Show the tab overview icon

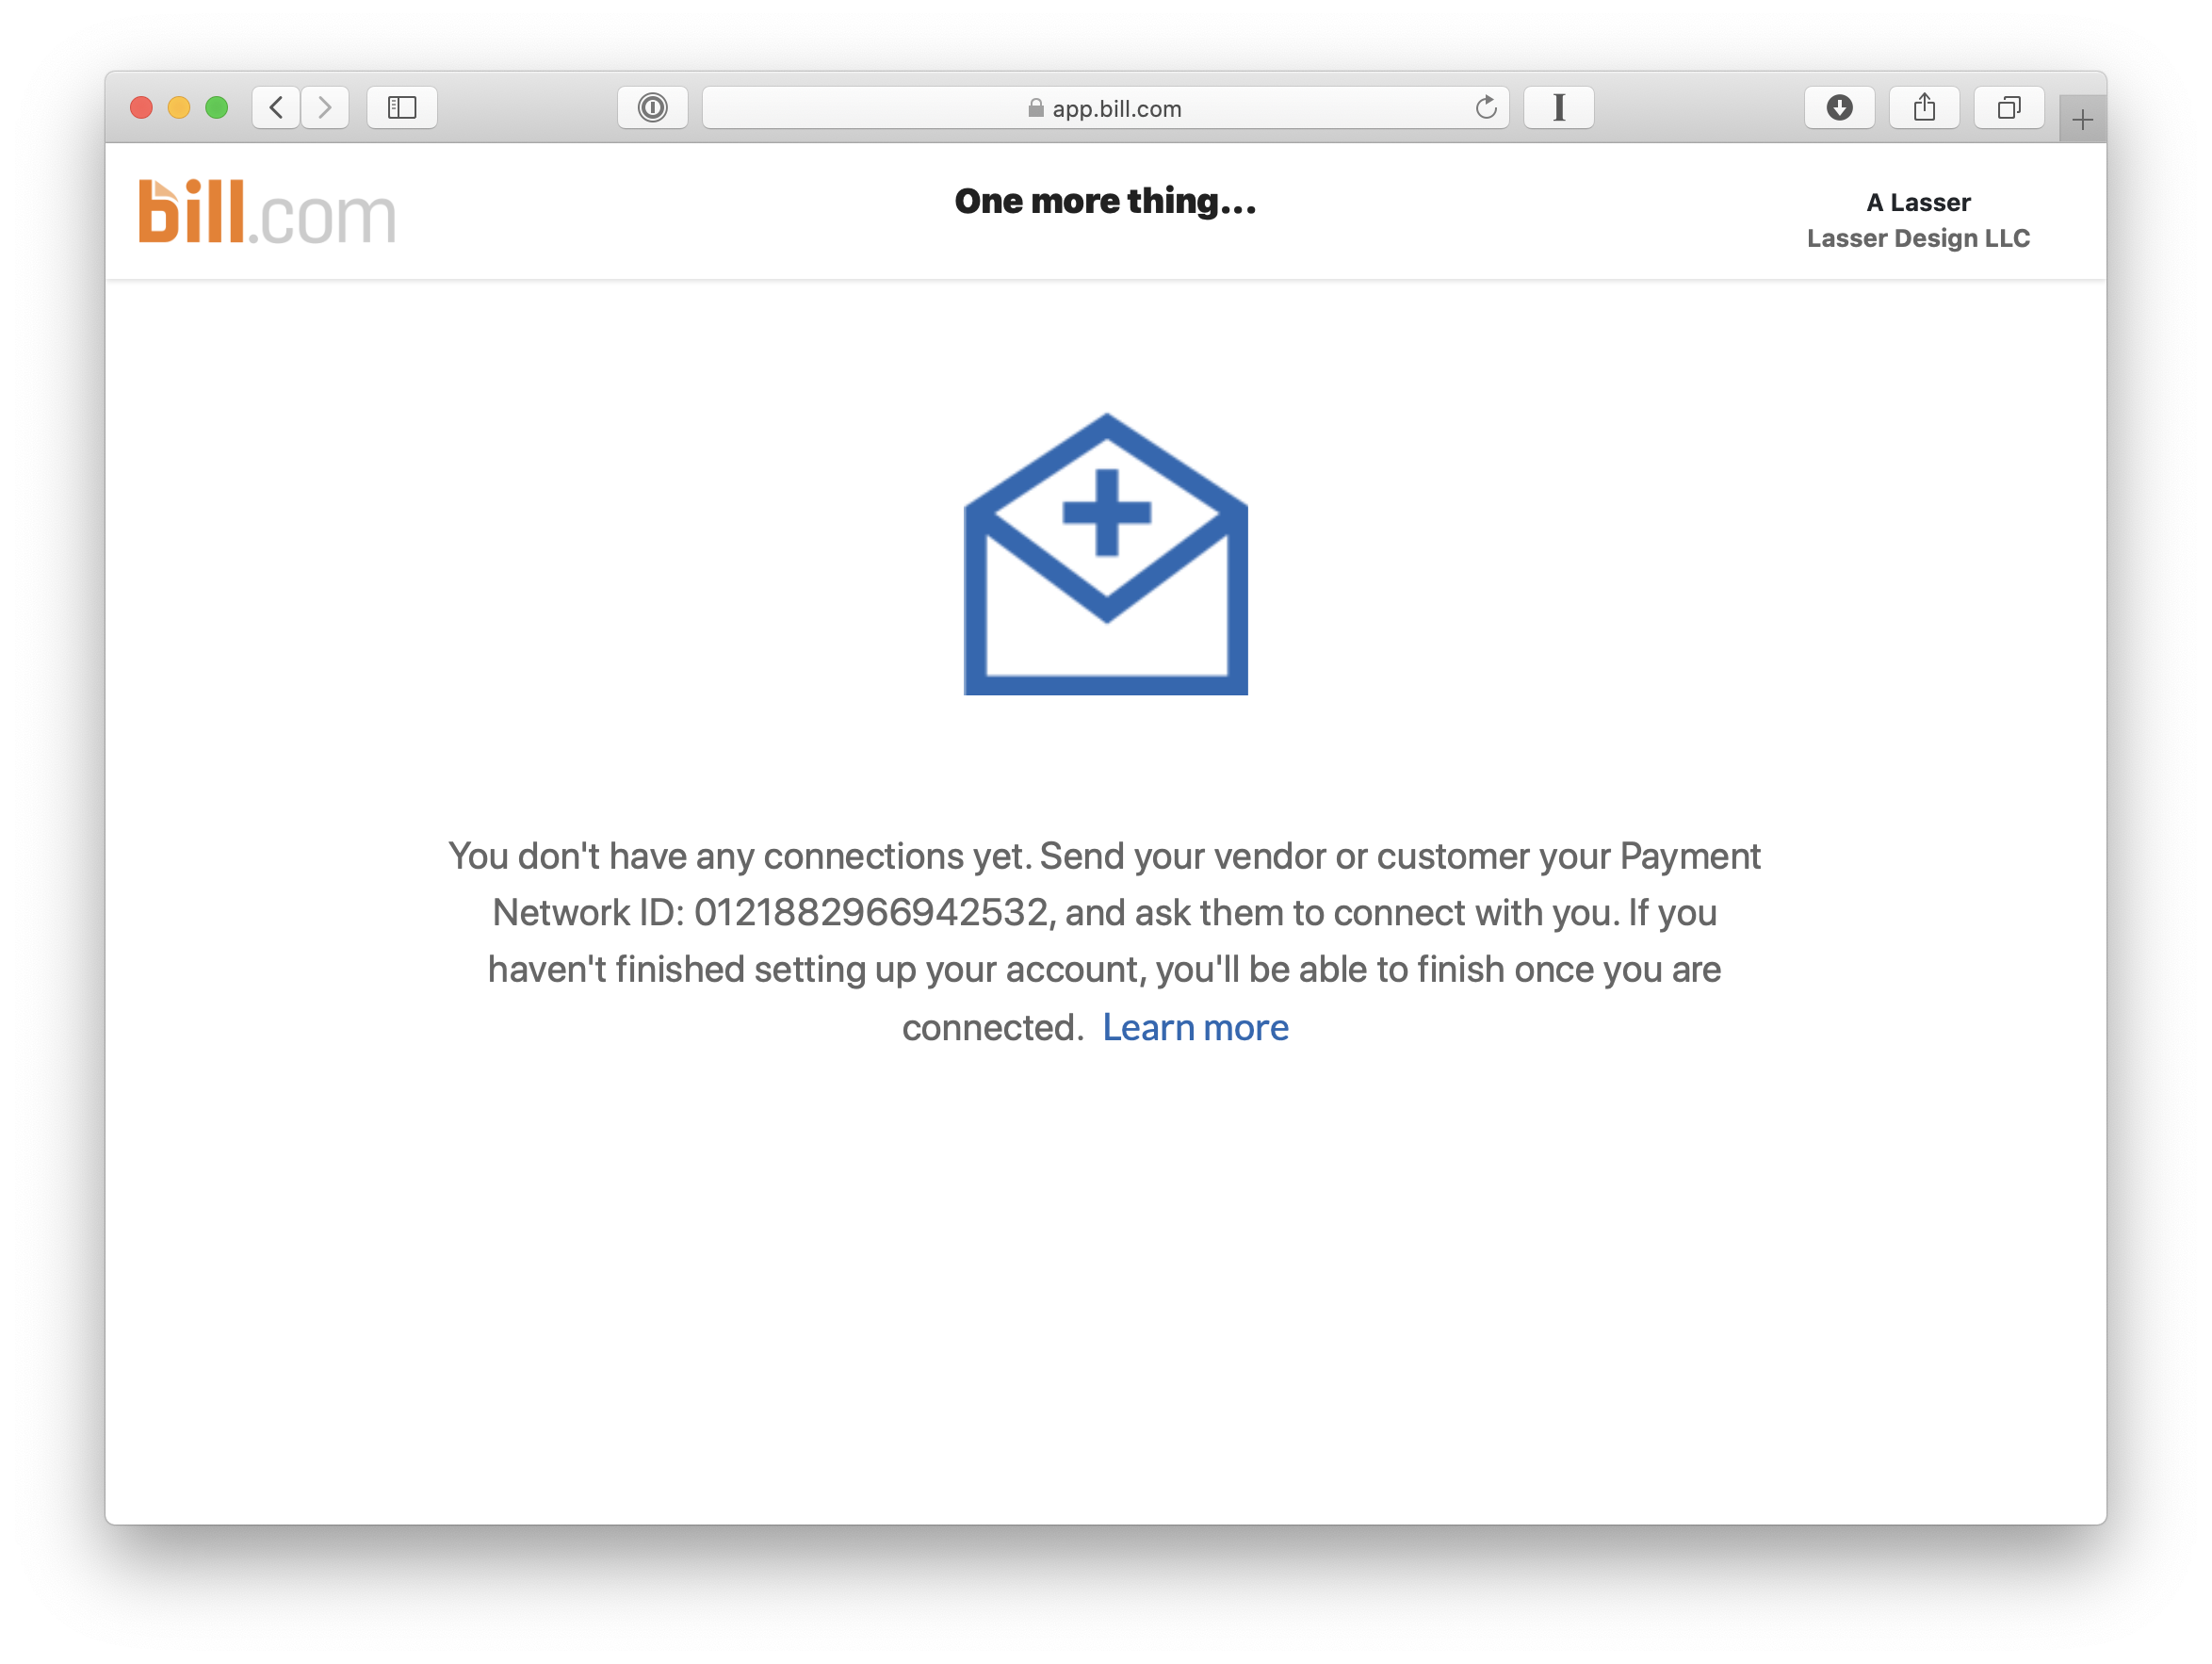[2009, 107]
